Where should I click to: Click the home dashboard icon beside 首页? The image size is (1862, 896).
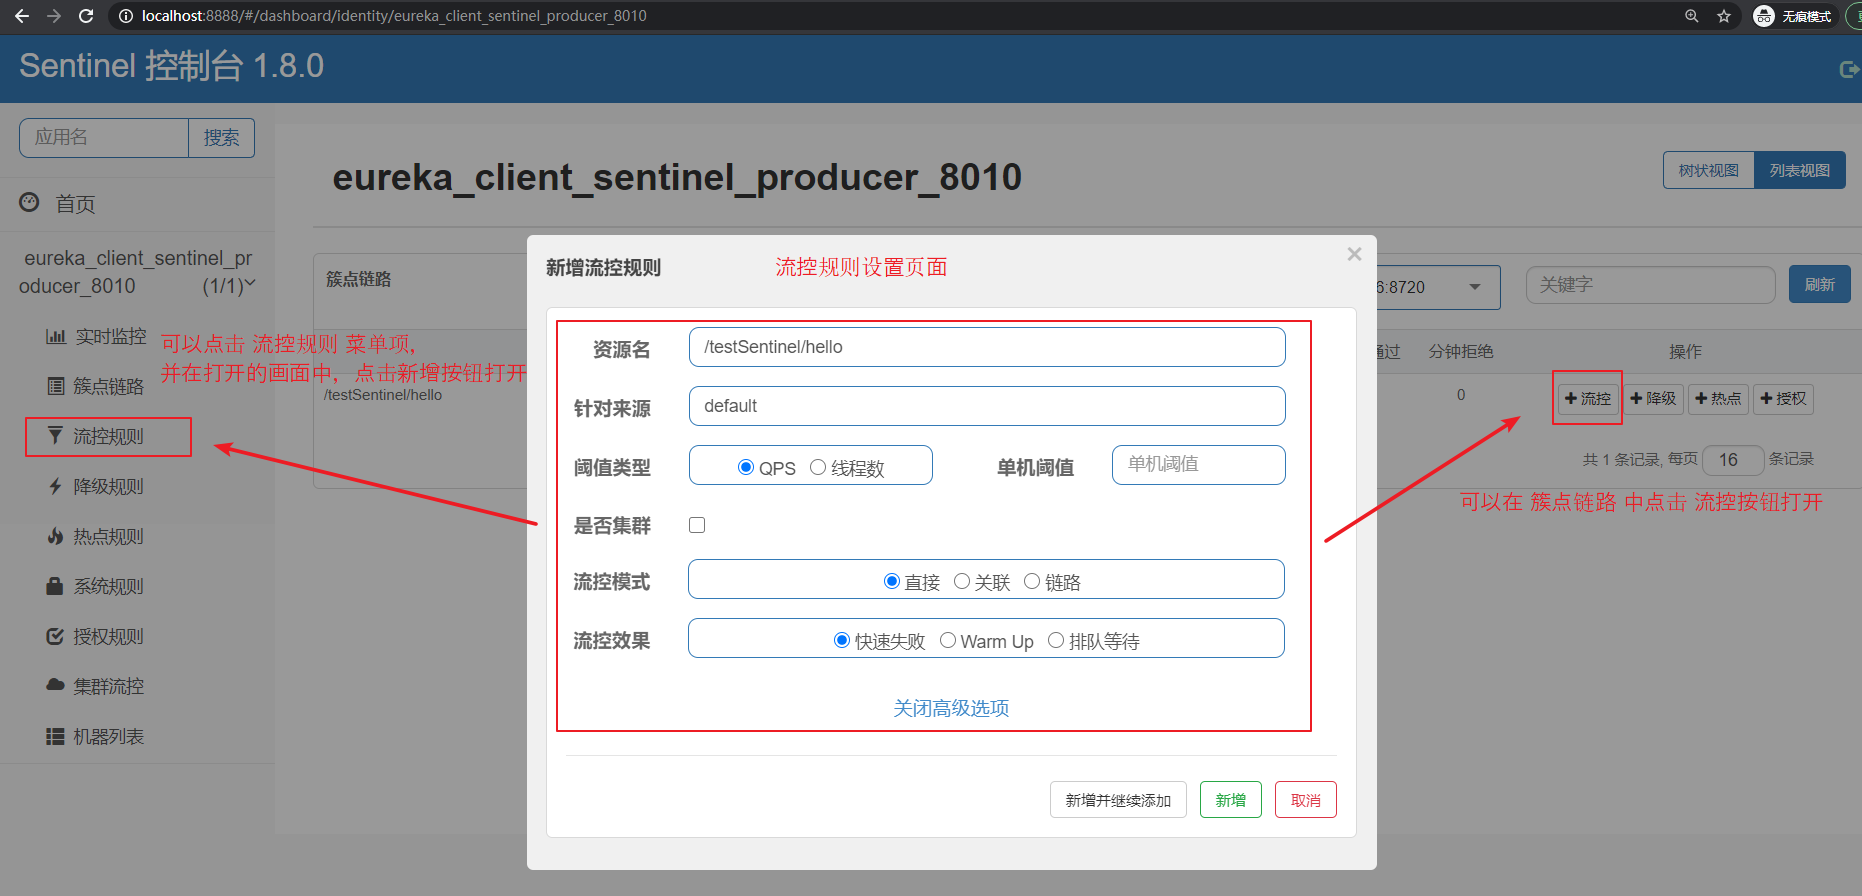(x=29, y=202)
